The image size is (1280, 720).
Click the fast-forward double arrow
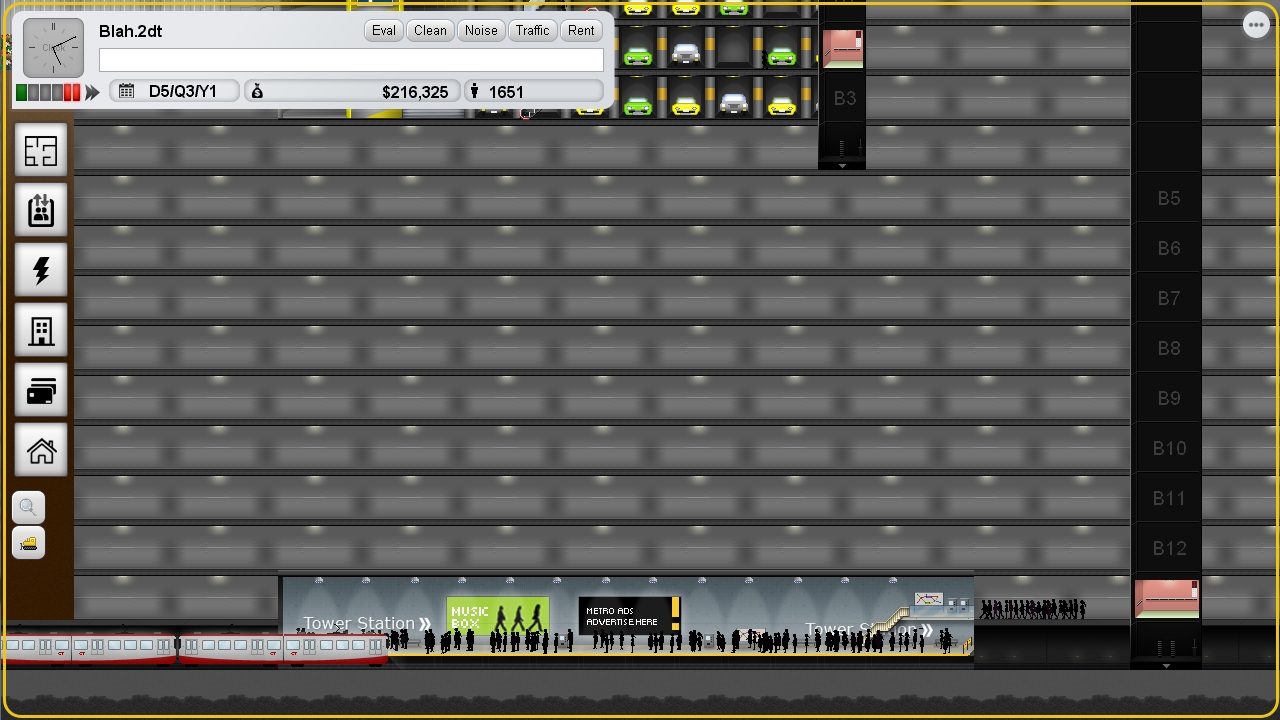93,93
